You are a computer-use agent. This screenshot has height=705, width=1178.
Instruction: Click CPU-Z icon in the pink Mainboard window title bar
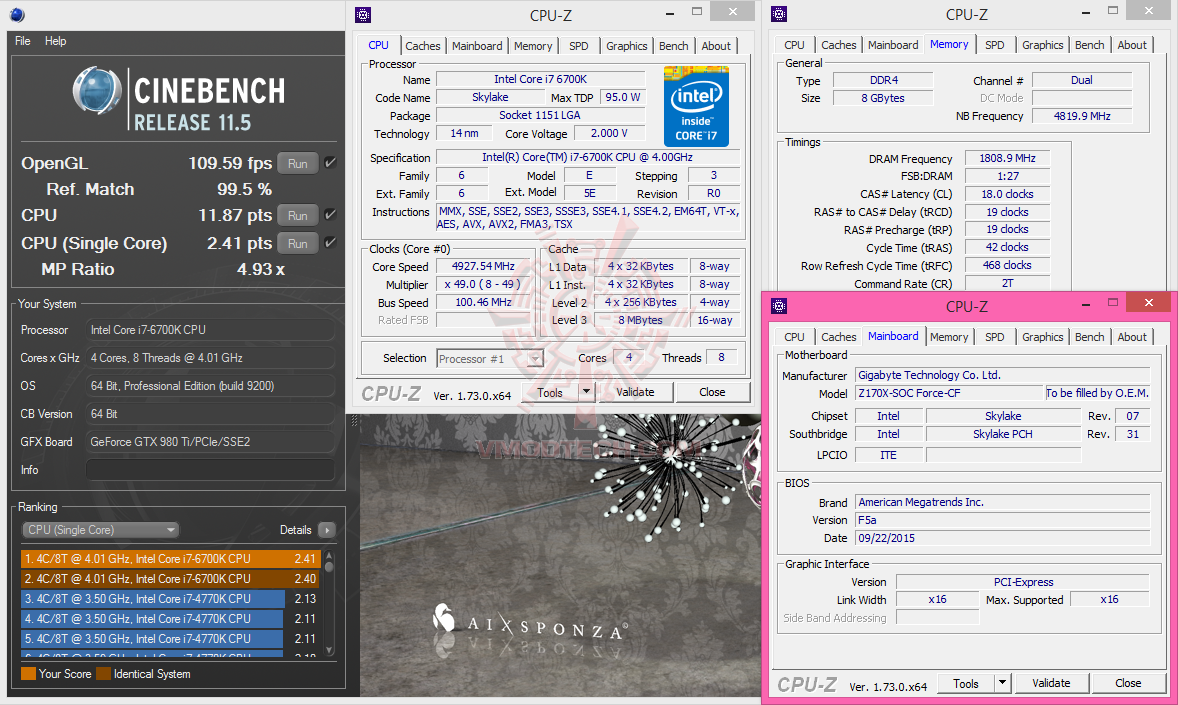pos(779,306)
